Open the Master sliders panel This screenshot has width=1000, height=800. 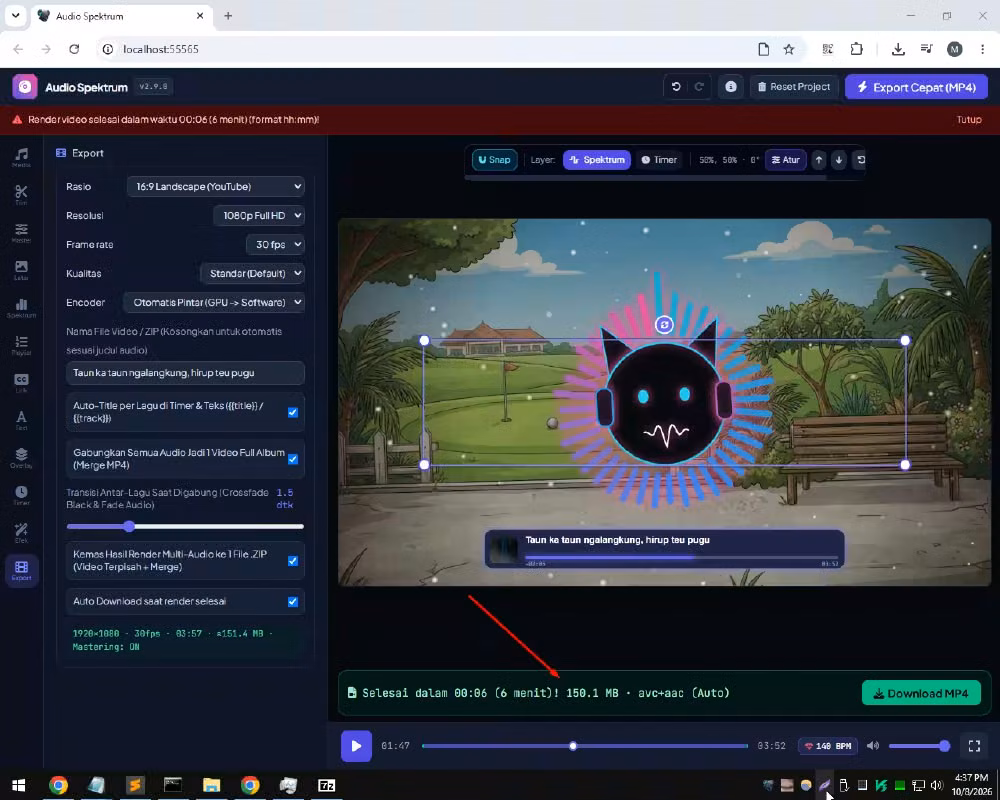click(x=21, y=232)
